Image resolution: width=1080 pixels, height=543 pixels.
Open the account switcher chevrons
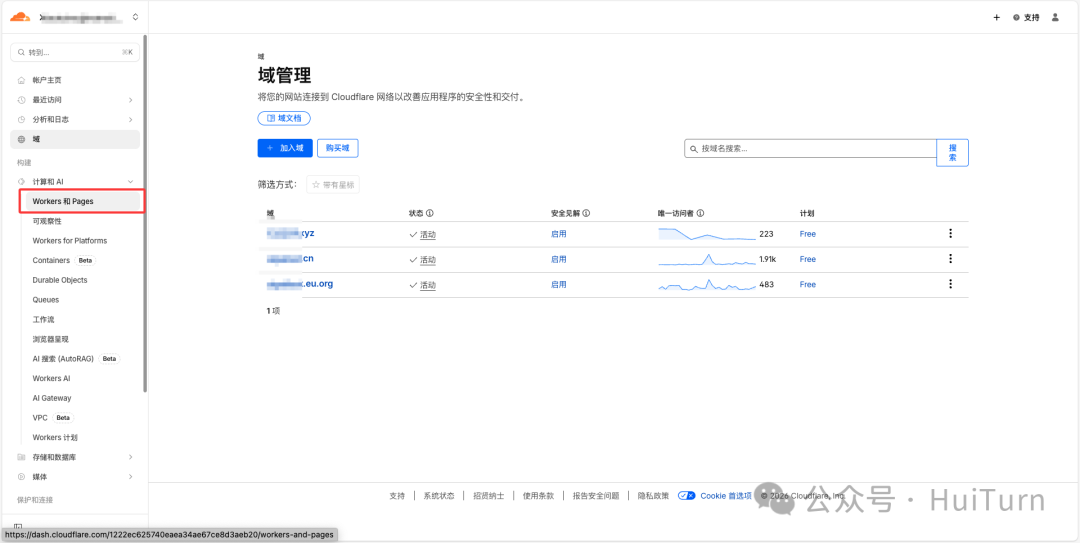[135, 17]
